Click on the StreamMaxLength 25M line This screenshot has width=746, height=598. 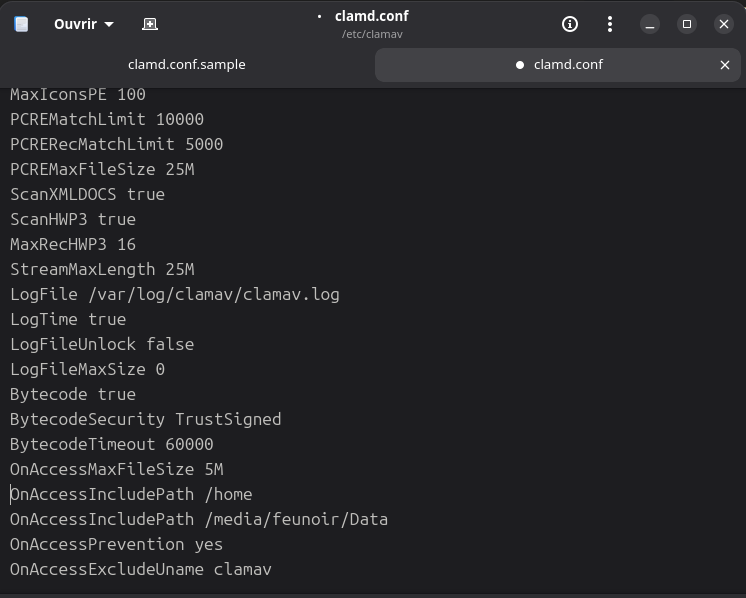pyautogui.click(x=102, y=270)
